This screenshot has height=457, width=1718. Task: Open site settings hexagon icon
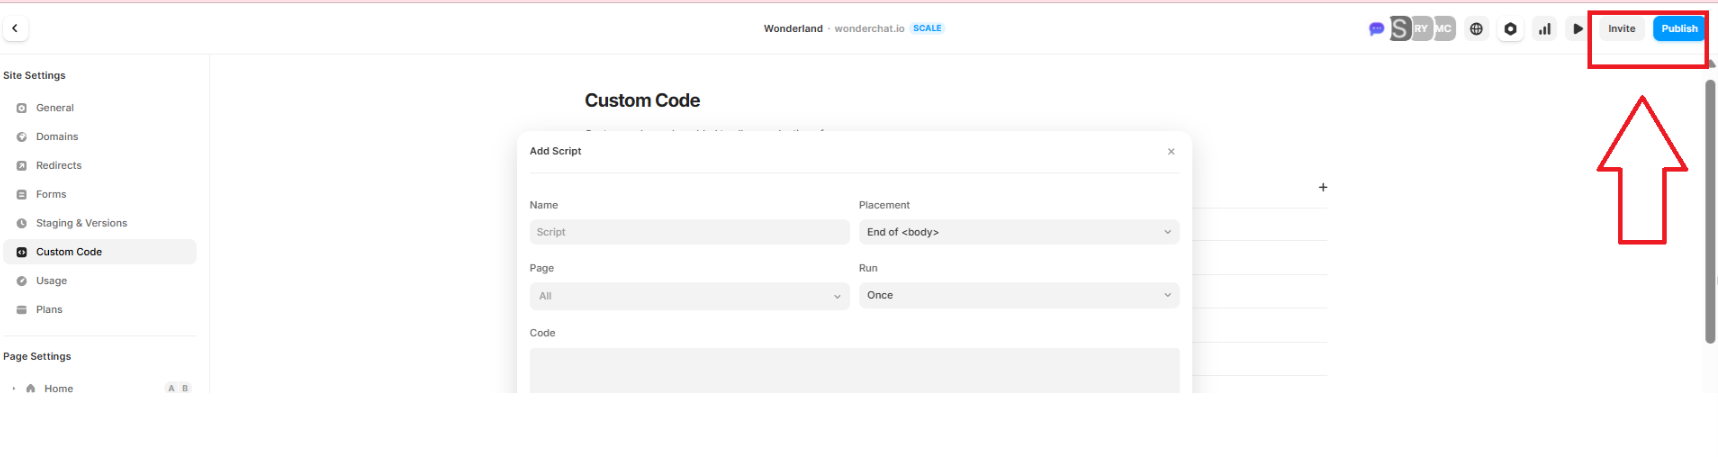(x=1510, y=29)
